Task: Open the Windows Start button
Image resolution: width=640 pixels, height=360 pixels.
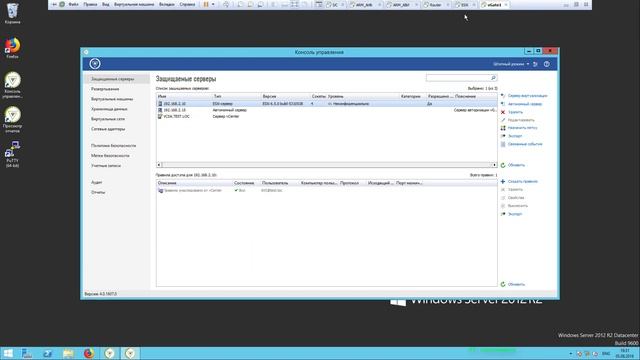Action: pyautogui.click(x=8, y=353)
